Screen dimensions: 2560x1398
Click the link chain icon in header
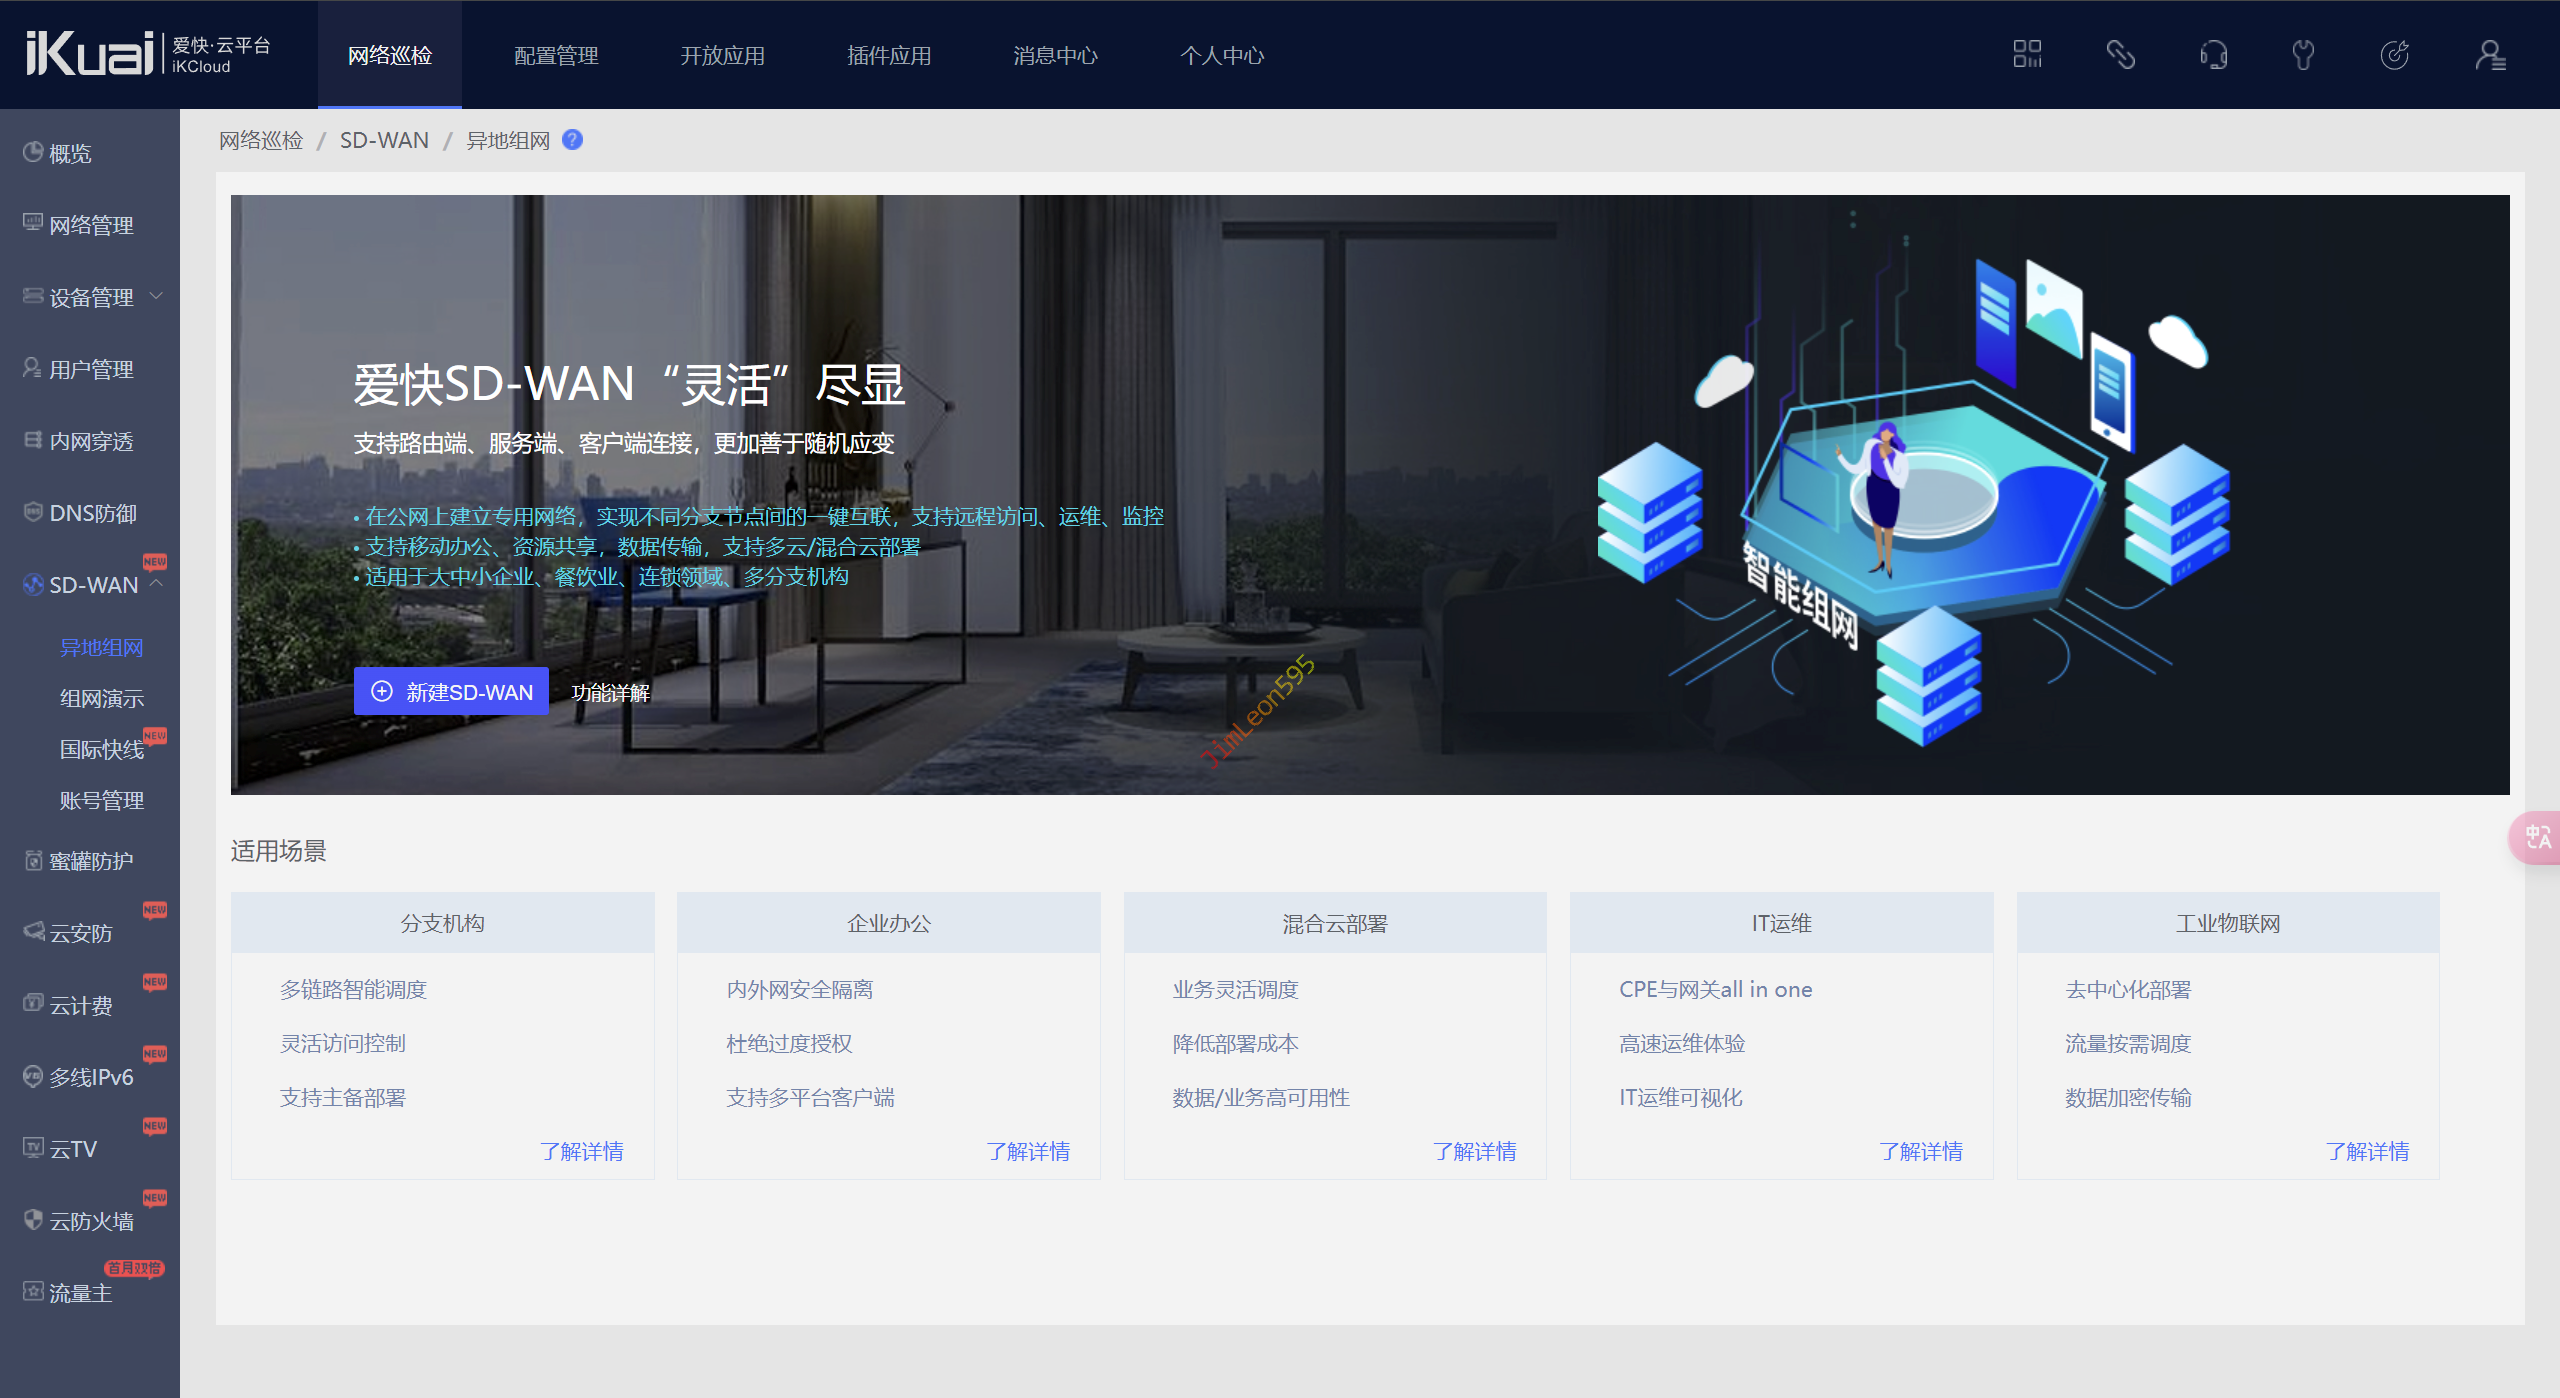point(2120,54)
